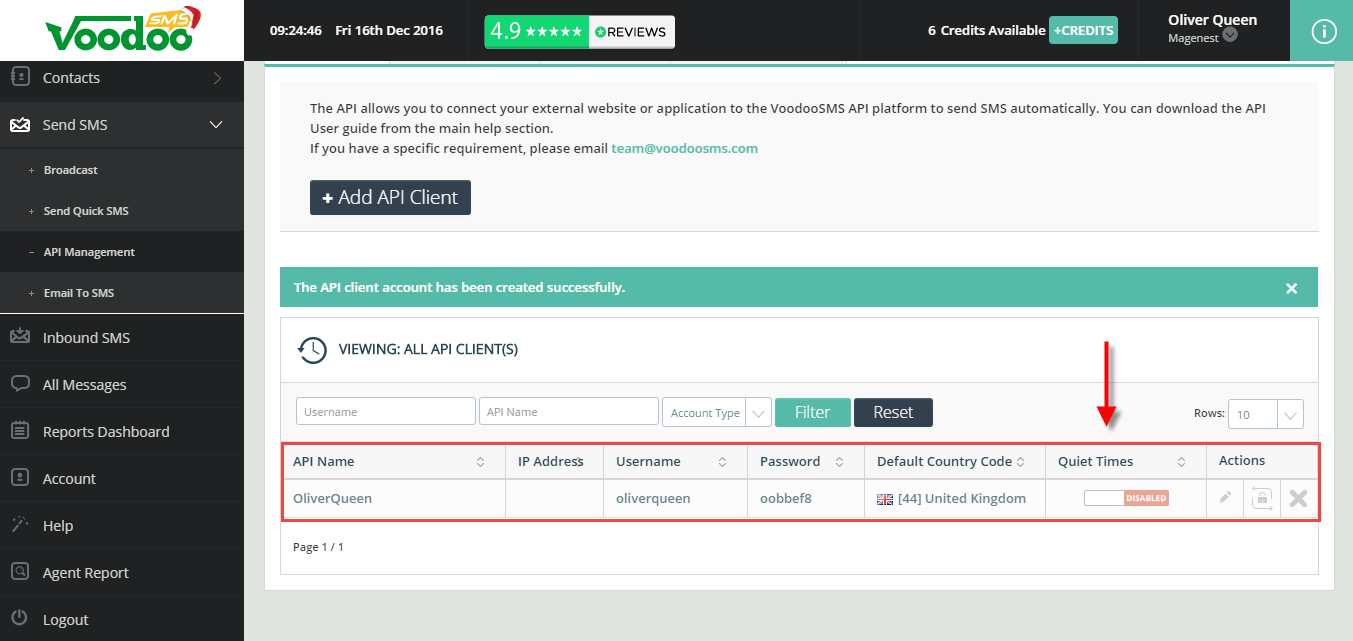The image size is (1353, 641).
Task: Click the info icon in top-right corner
Action: coord(1322,31)
